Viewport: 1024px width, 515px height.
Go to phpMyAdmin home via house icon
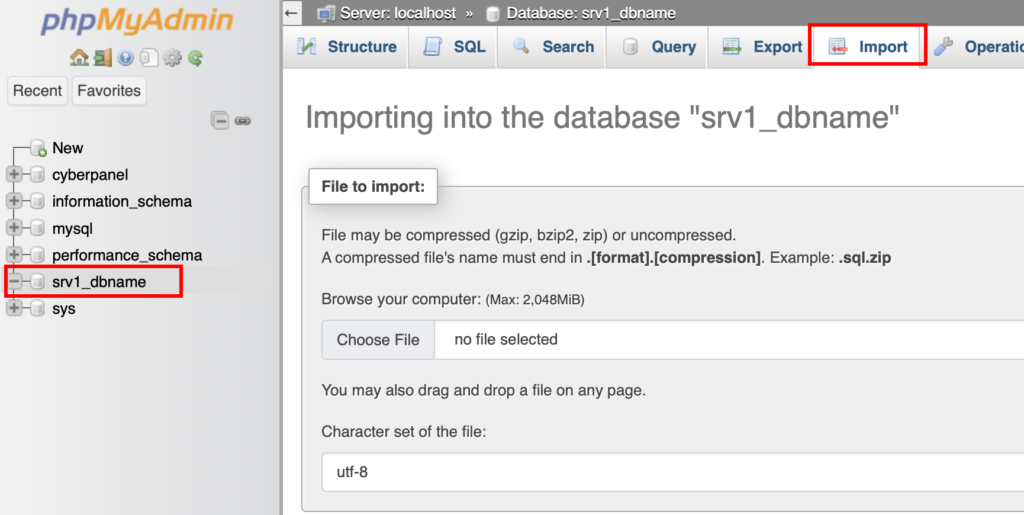point(79,57)
